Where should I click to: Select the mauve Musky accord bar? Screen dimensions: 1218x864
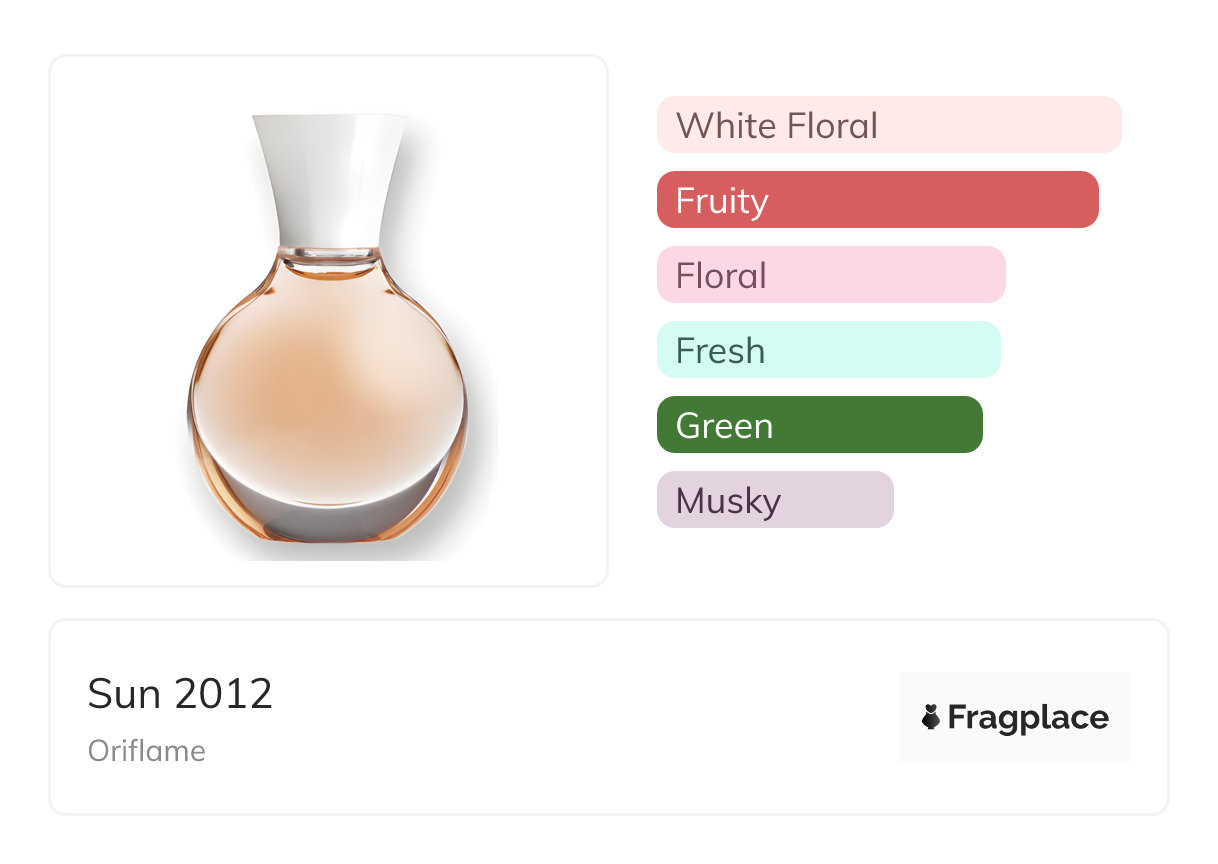tap(840, 500)
